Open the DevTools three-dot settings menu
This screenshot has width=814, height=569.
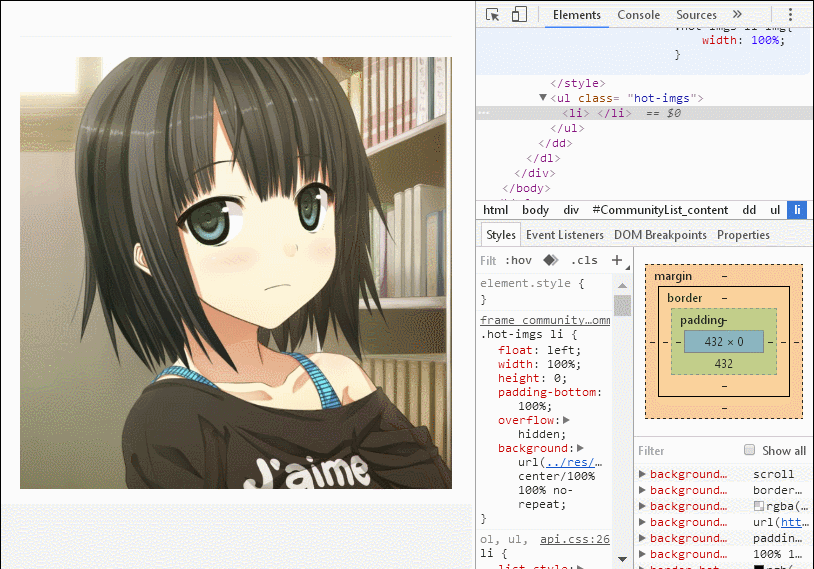point(790,15)
